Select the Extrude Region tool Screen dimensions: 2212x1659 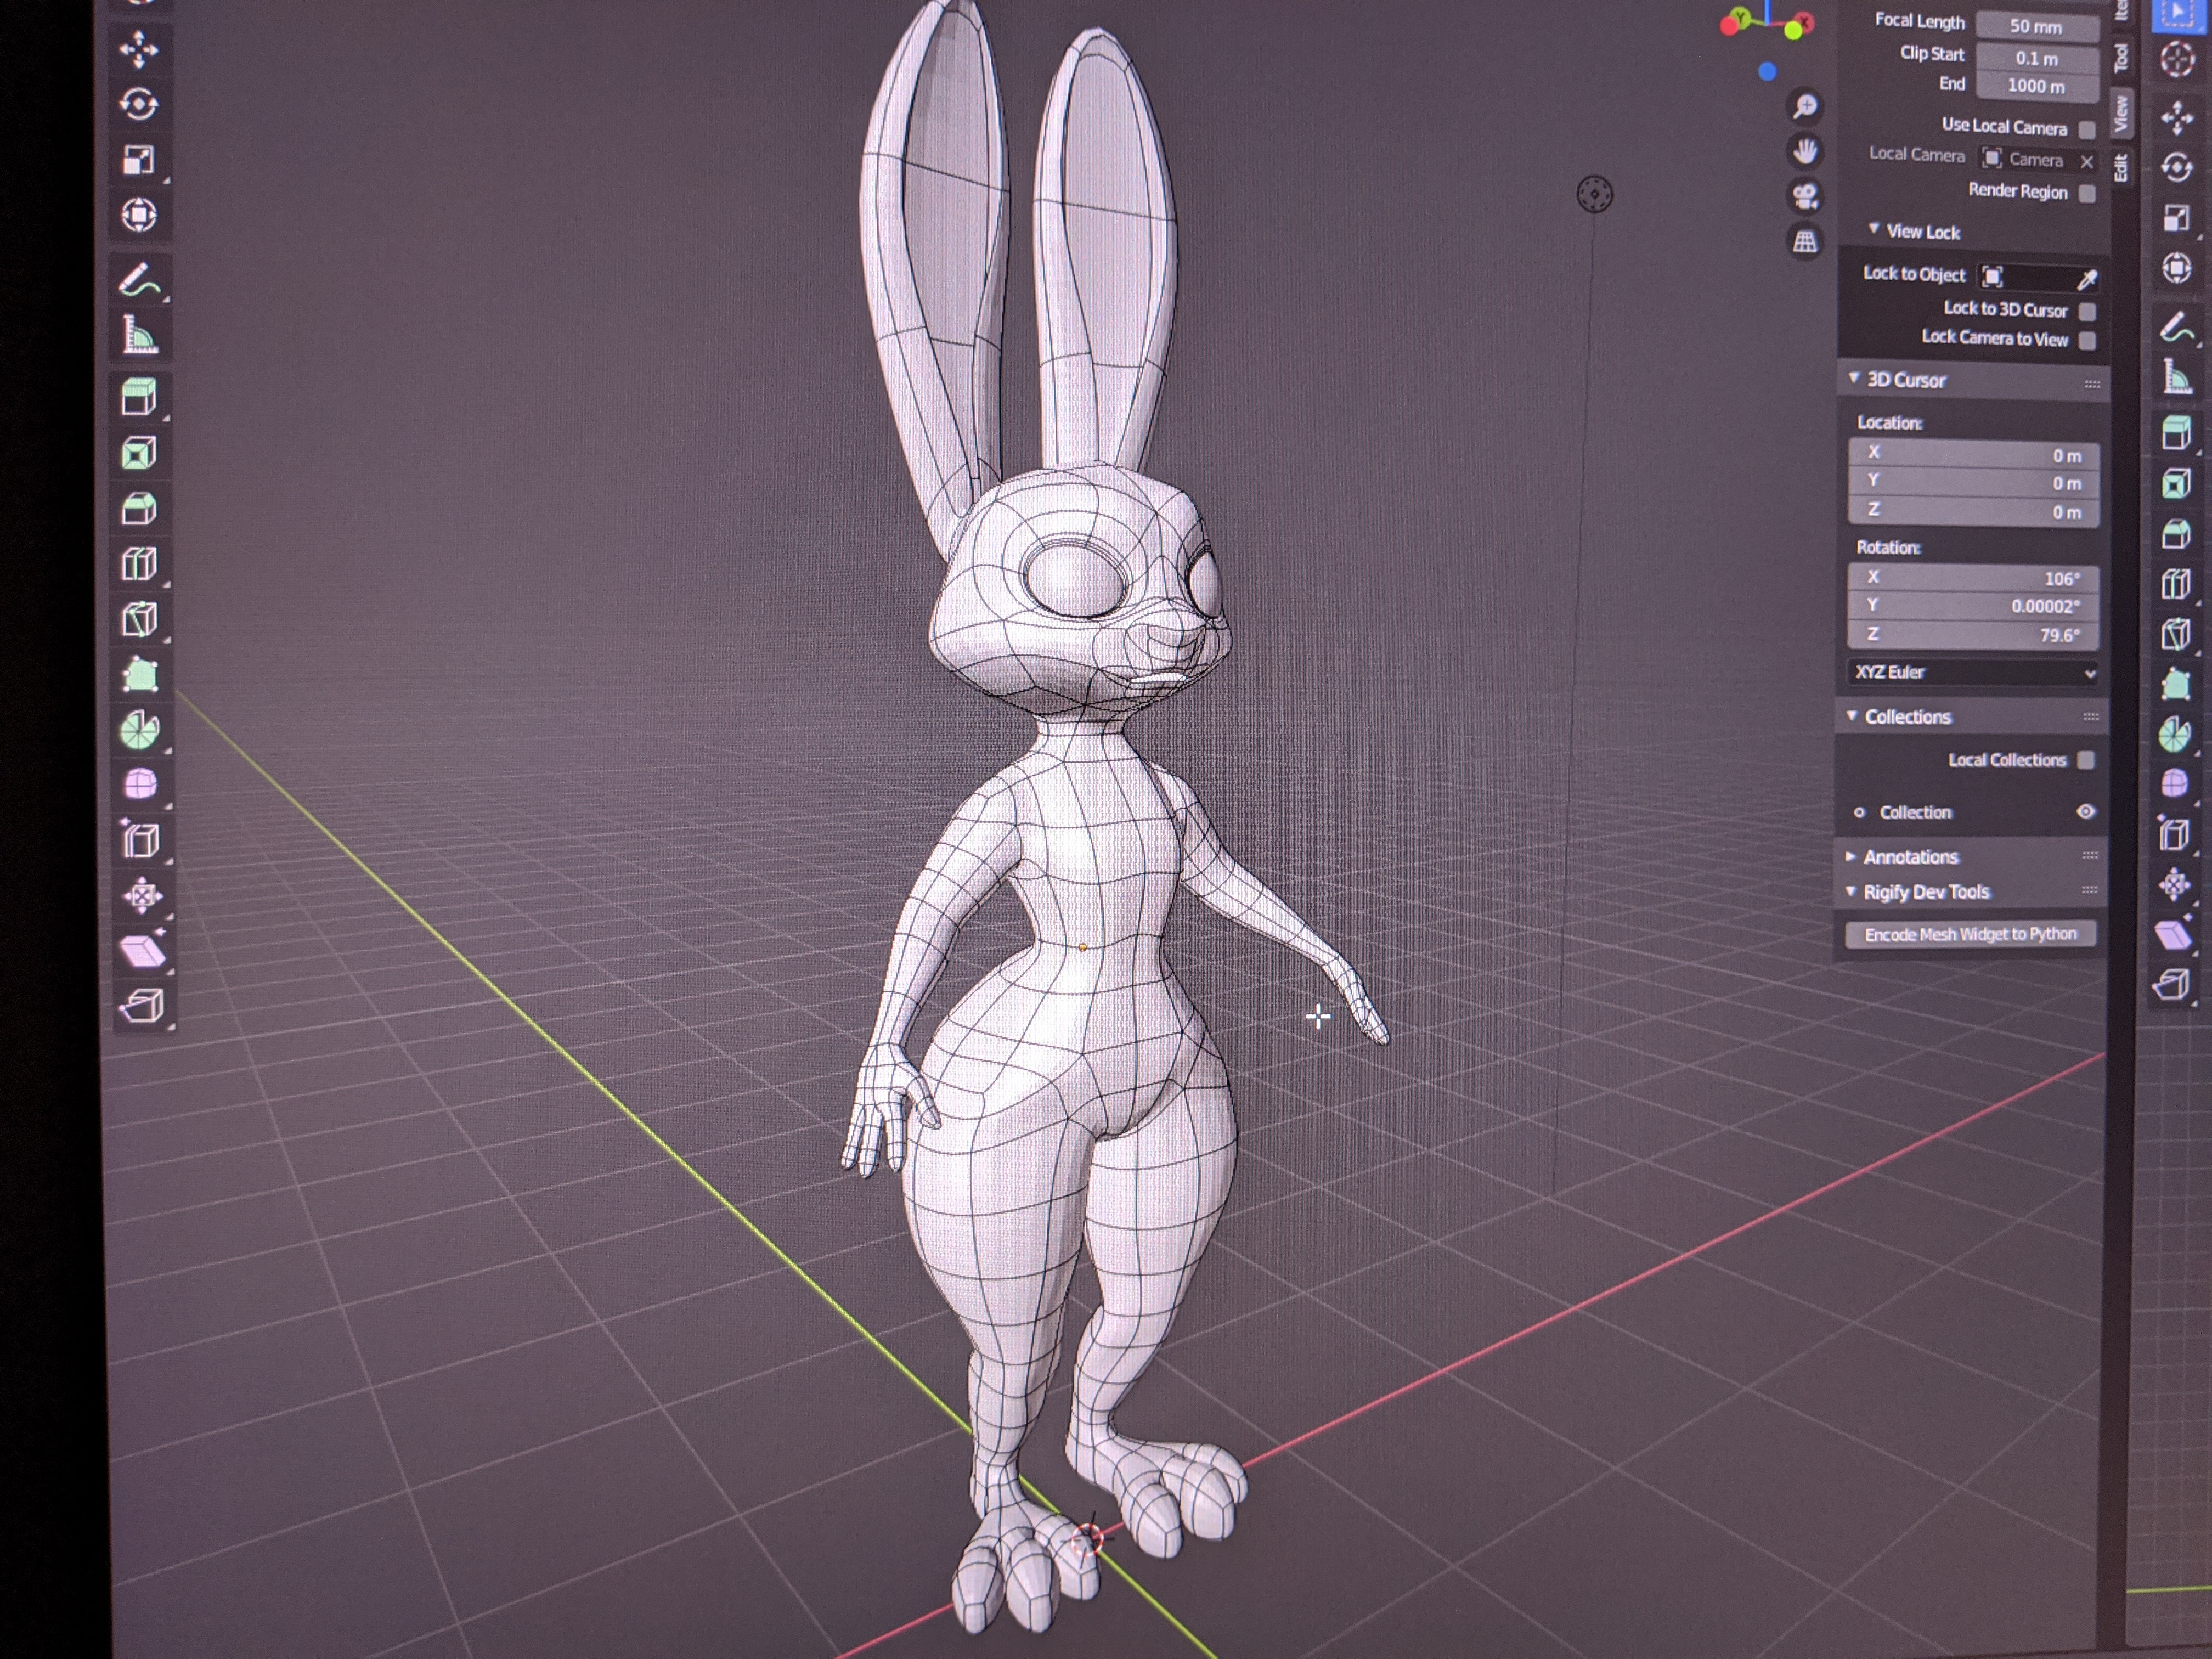click(139, 397)
